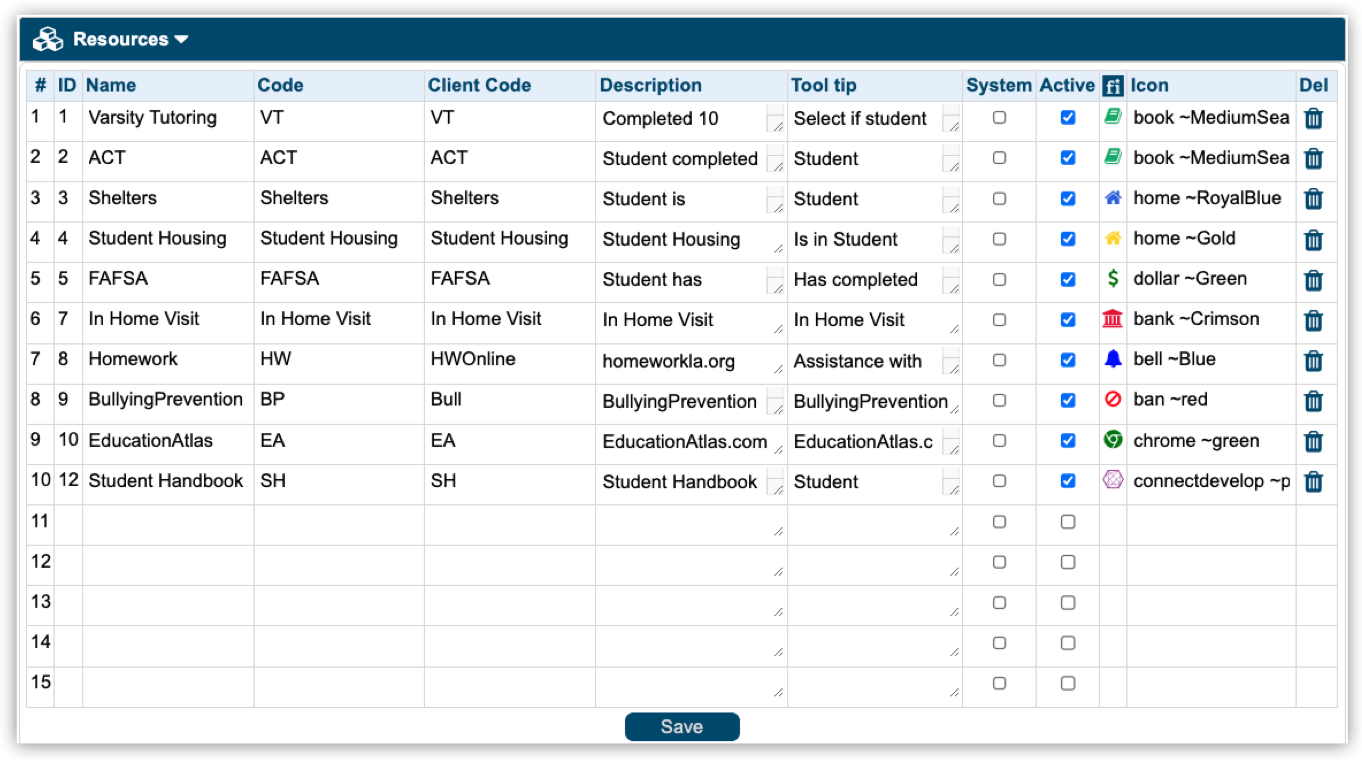The height and width of the screenshot is (763, 1362).
Task: Click the Save button
Action: 681,727
